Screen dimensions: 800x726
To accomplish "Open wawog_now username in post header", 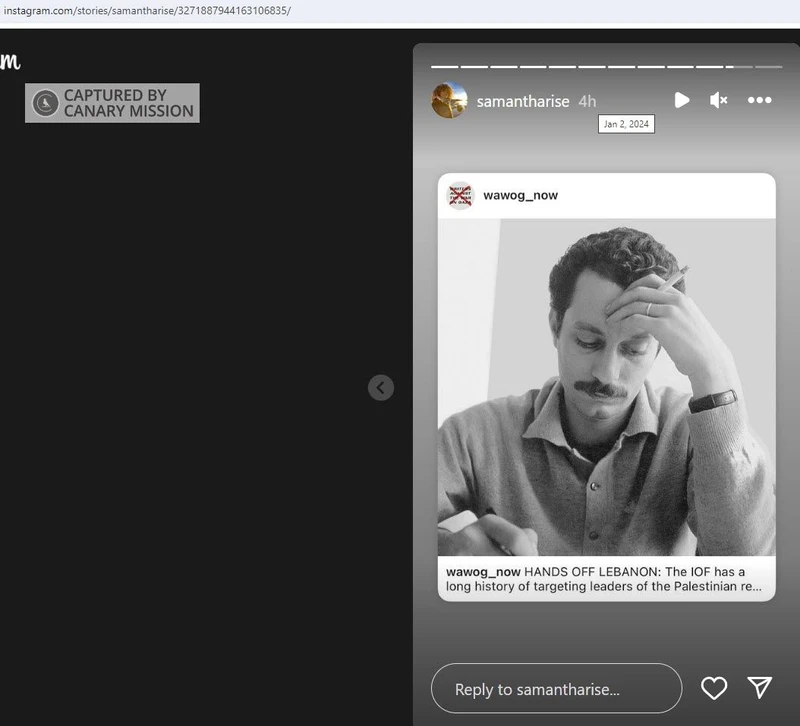I will [x=520, y=195].
